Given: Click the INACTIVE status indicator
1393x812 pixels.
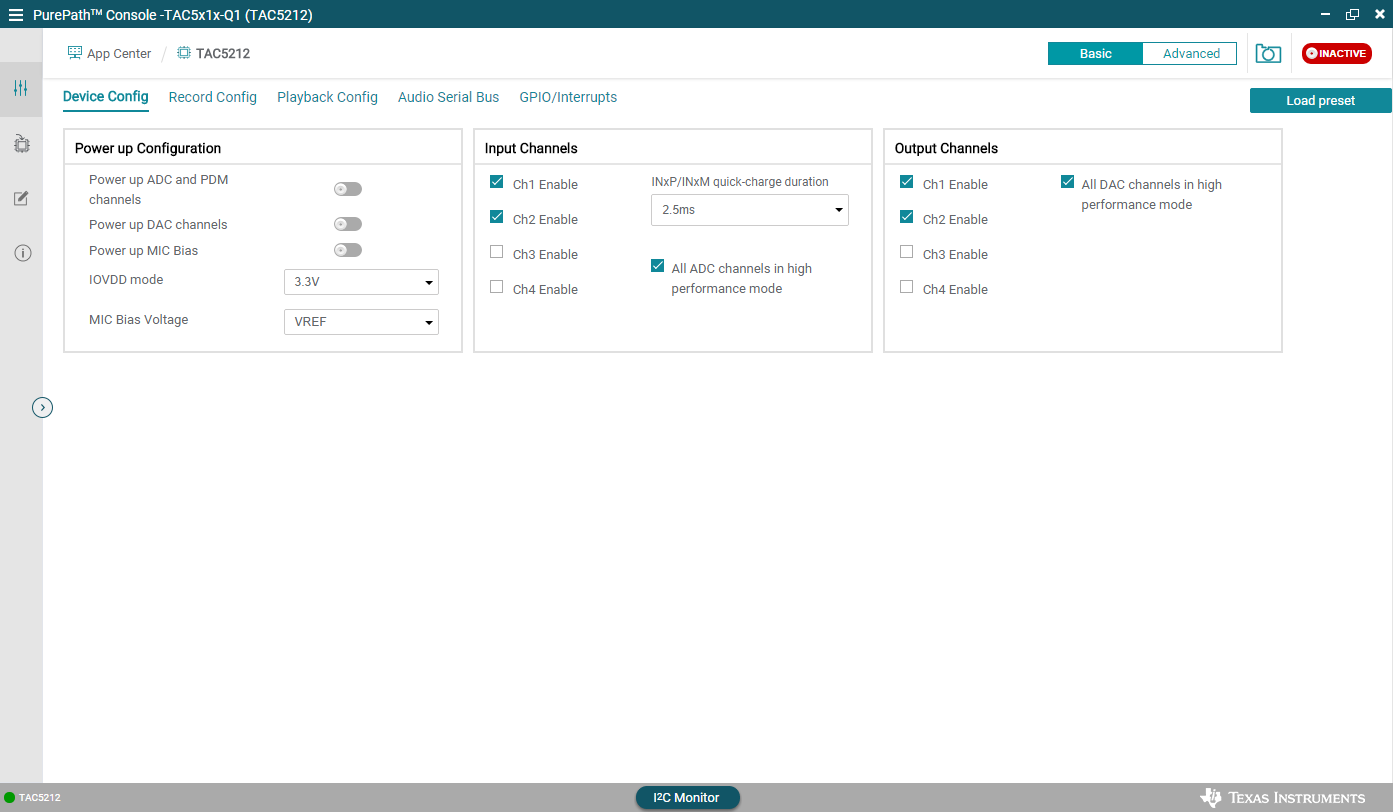Looking at the screenshot, I should (x=1336, y=54).
